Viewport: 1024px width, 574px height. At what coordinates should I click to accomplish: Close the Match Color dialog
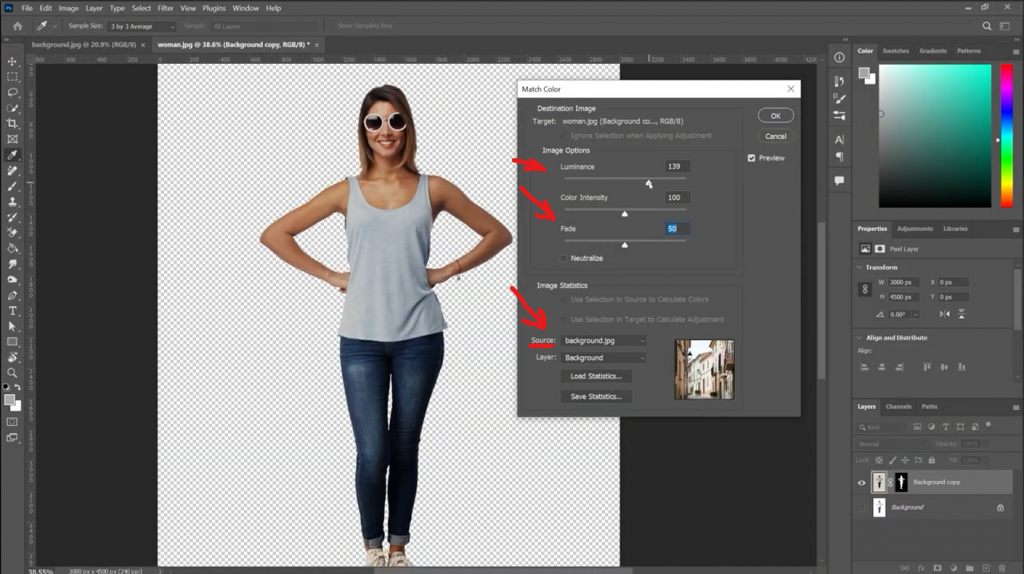[x=791, y=89]
